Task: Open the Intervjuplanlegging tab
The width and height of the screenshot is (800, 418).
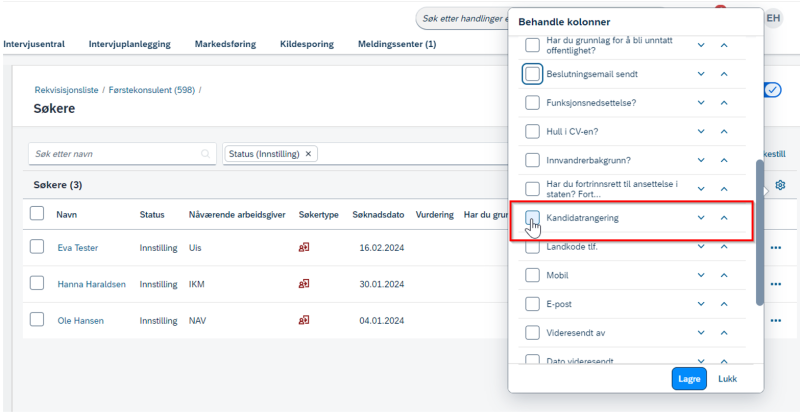Action: coord(130,44)
